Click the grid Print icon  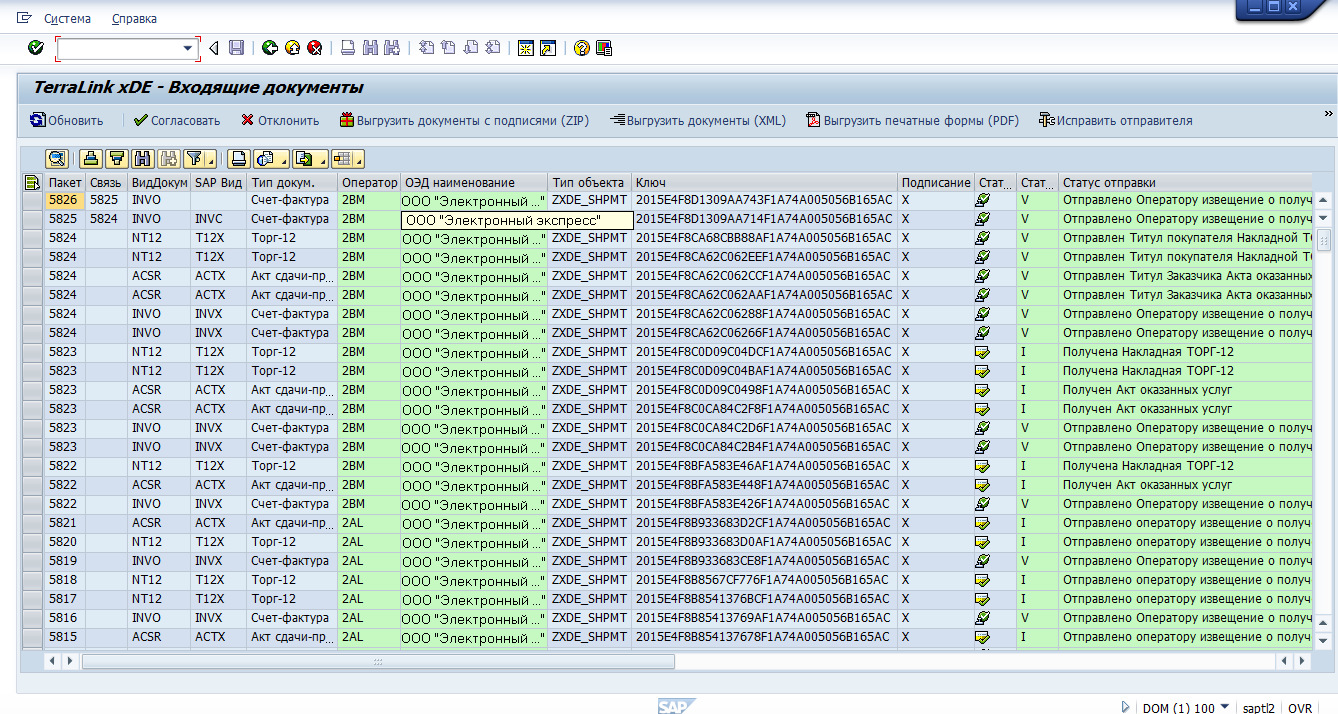pos(238,158)
